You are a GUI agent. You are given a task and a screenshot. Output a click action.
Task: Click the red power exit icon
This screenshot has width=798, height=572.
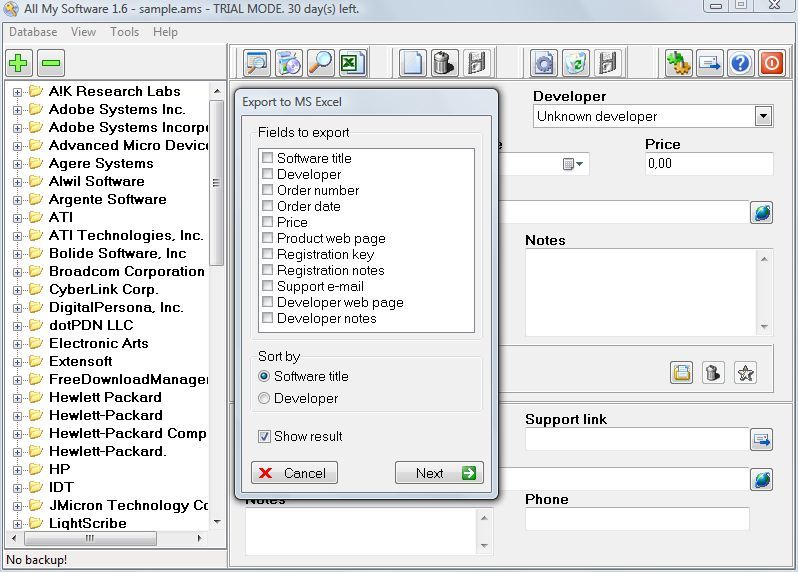[772, 63]
